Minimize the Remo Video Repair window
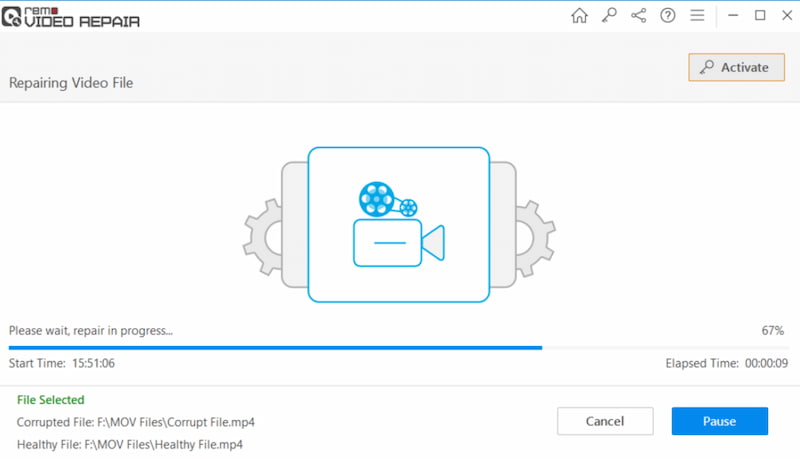Image resolution: width=800 pixels, height=459 pixels. click(733, 16)
